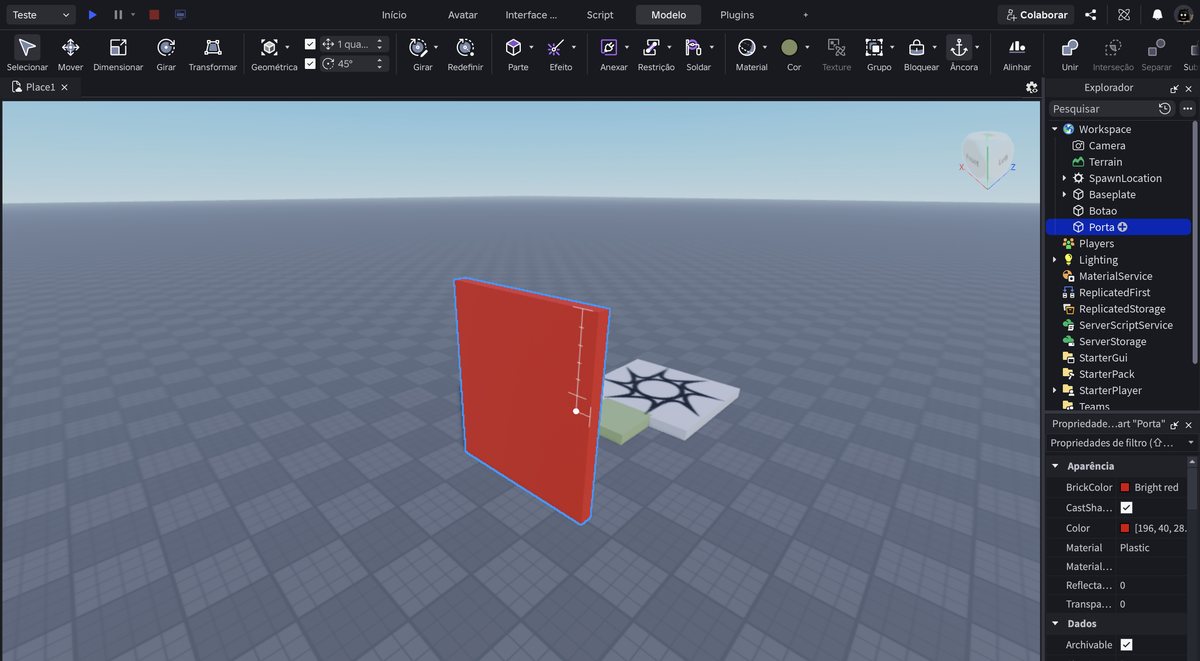Toggle the move snapping checkbox
The image size is (1200, 661).
point(310,44)
